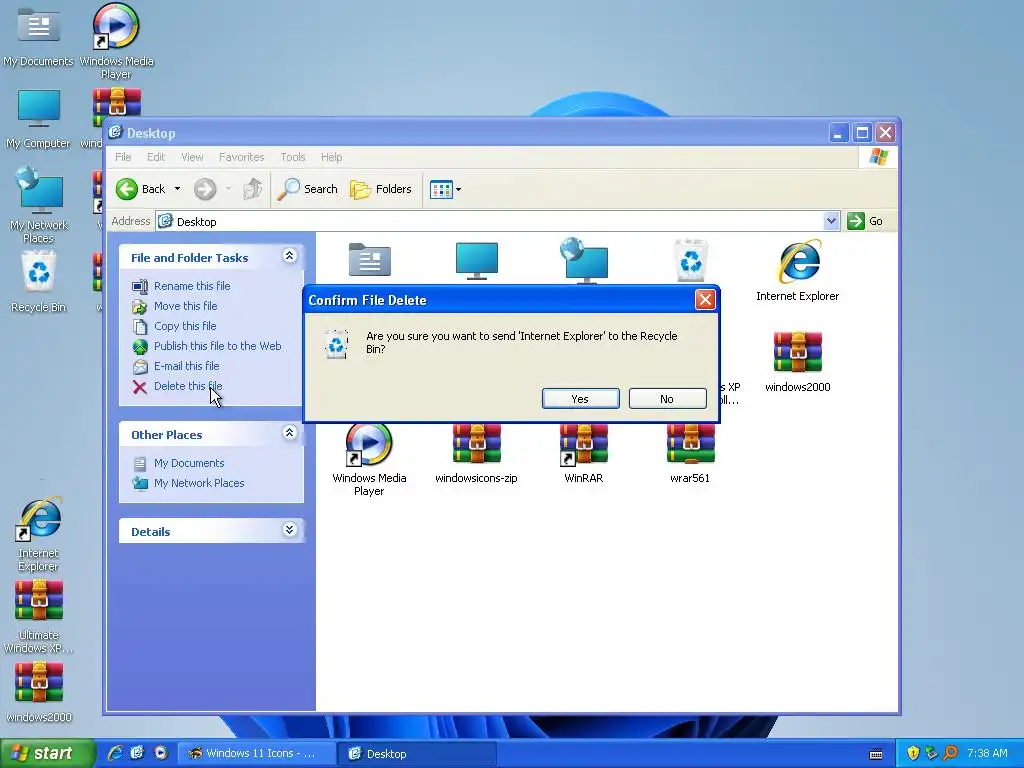
Task: Click the Go button beside address bar
Action: (865, 221)
